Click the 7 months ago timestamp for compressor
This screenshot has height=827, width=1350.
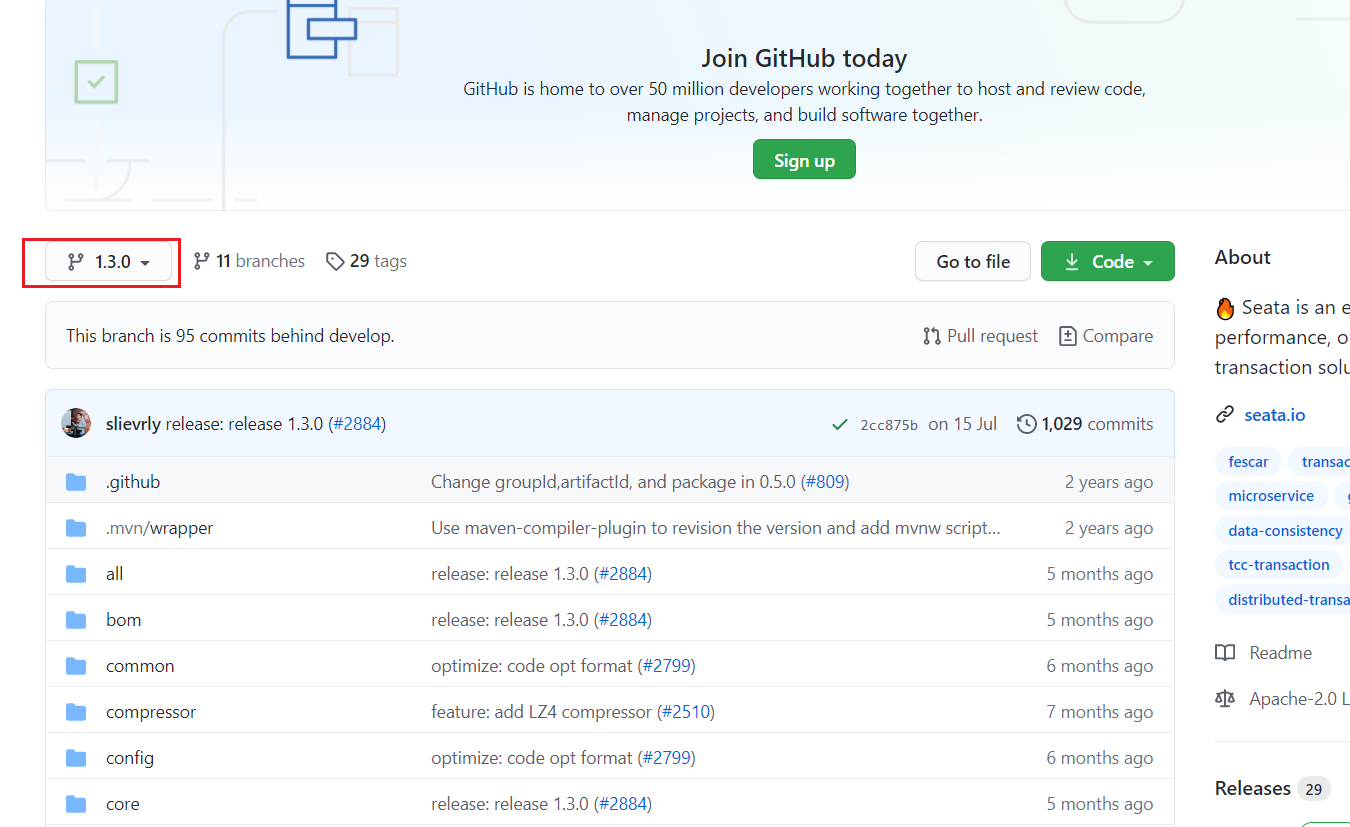[x=1100, y=712]
